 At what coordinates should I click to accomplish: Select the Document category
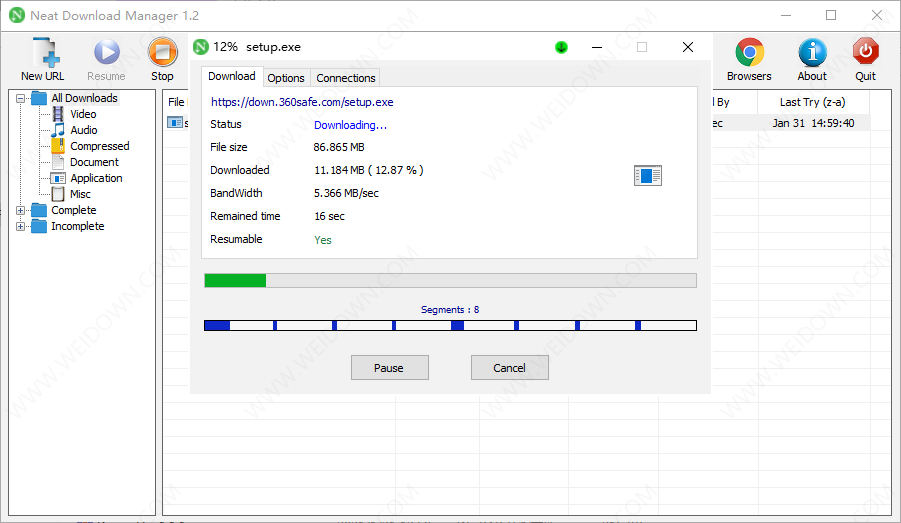point(94,162)
